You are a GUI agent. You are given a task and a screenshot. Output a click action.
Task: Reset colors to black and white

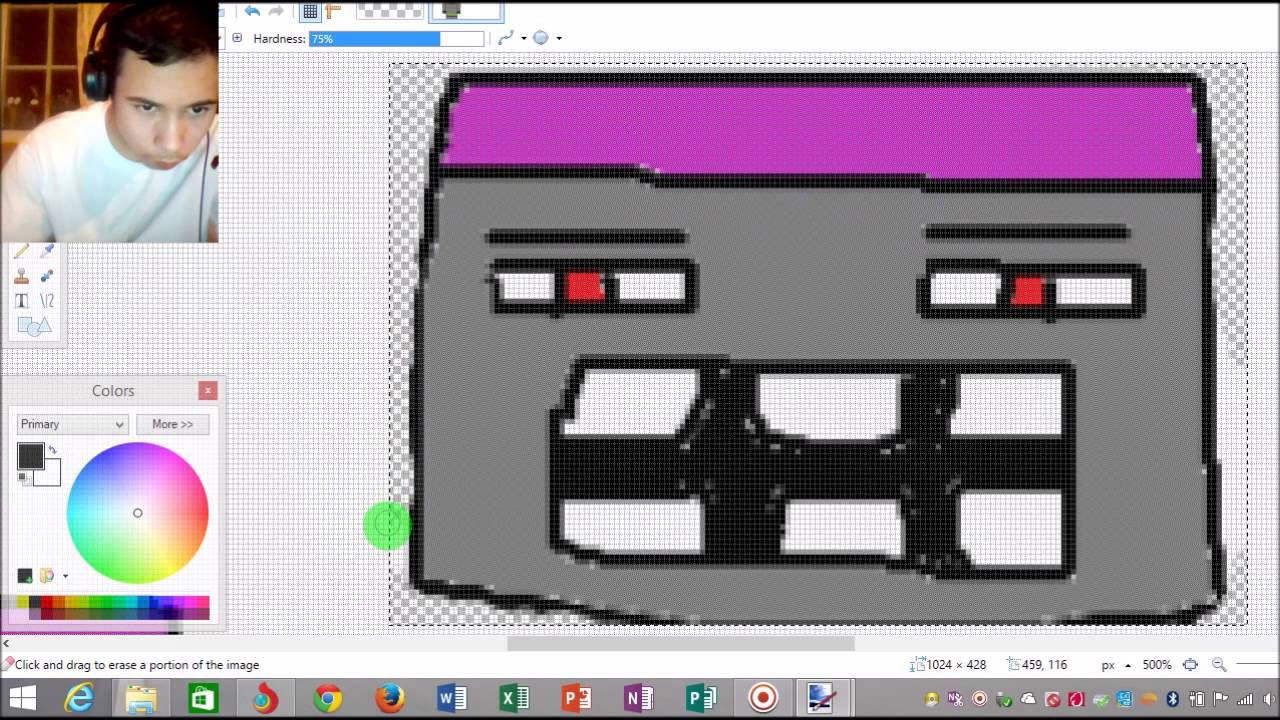pos(23,478)
